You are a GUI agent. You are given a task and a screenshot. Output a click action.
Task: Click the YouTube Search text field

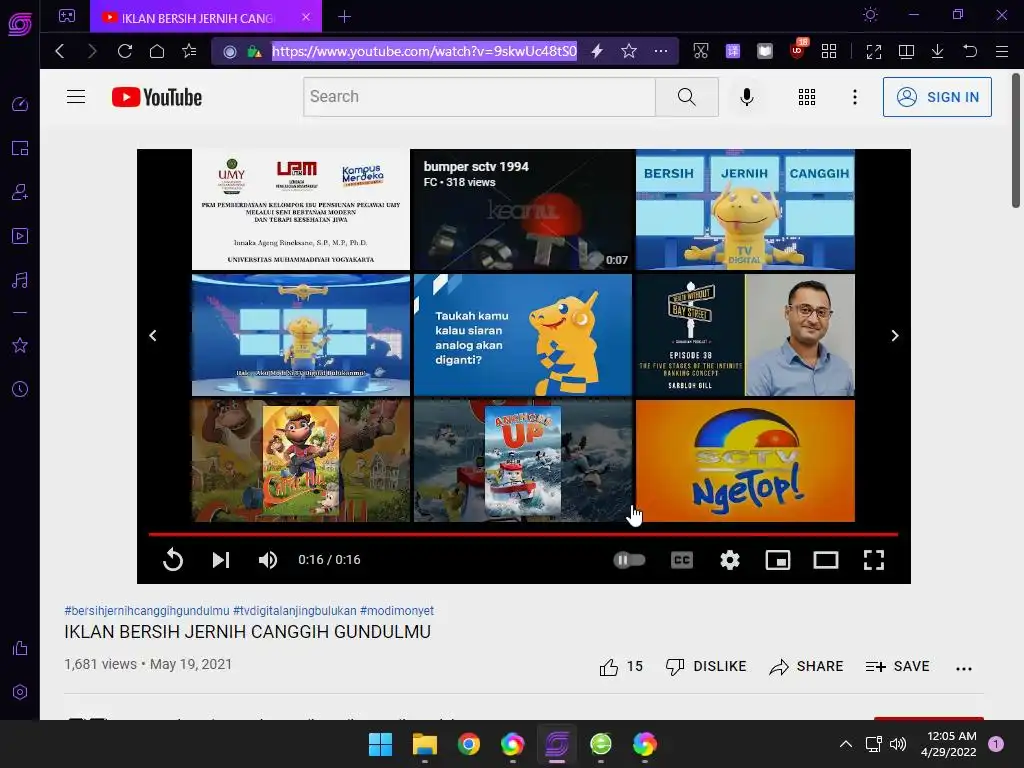(479, 97)
